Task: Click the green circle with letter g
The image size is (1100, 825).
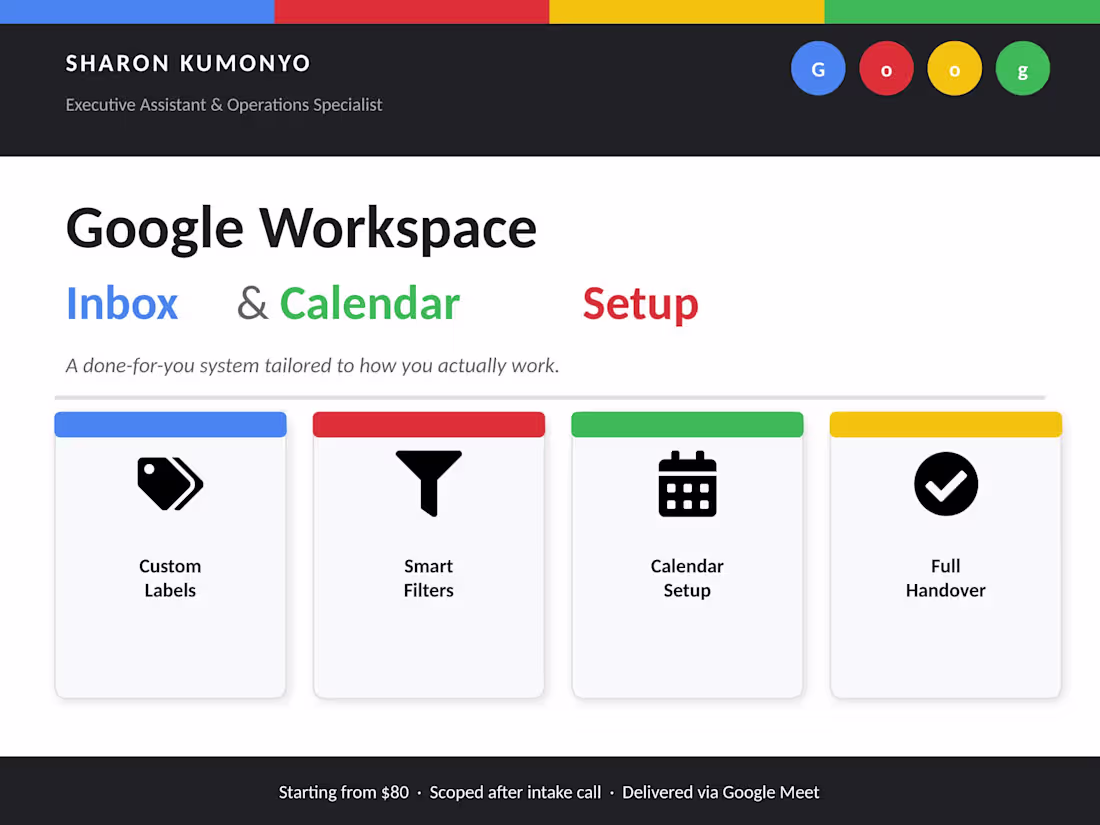Action: click(1023, 69)
